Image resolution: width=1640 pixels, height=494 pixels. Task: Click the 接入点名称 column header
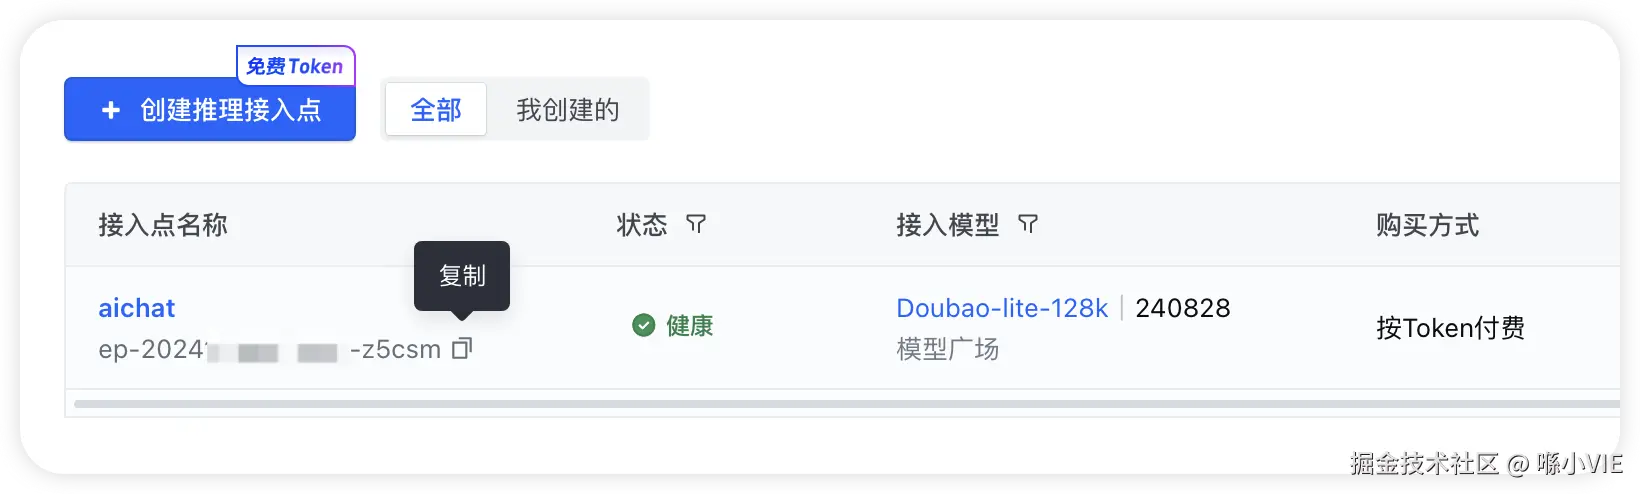(163, 225)
